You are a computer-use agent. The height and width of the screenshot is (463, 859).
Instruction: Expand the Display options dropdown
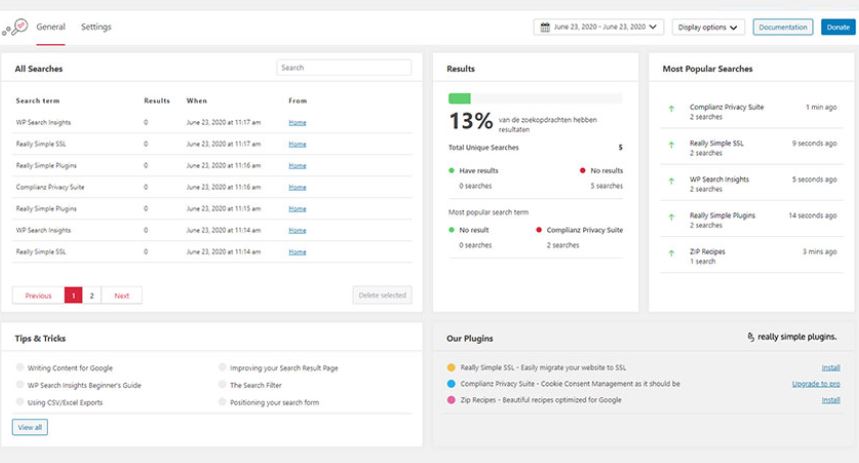coord(708,27)
